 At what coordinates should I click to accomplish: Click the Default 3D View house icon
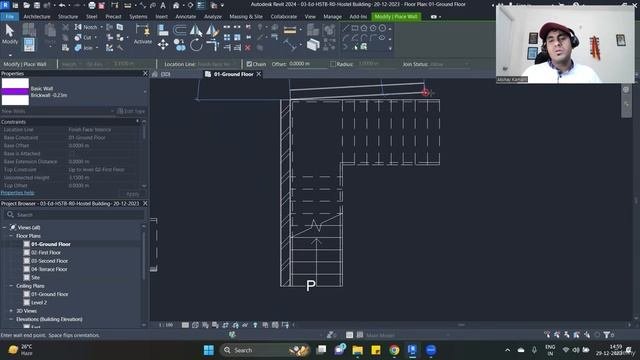pyautogui.click(x=176, y=5)
